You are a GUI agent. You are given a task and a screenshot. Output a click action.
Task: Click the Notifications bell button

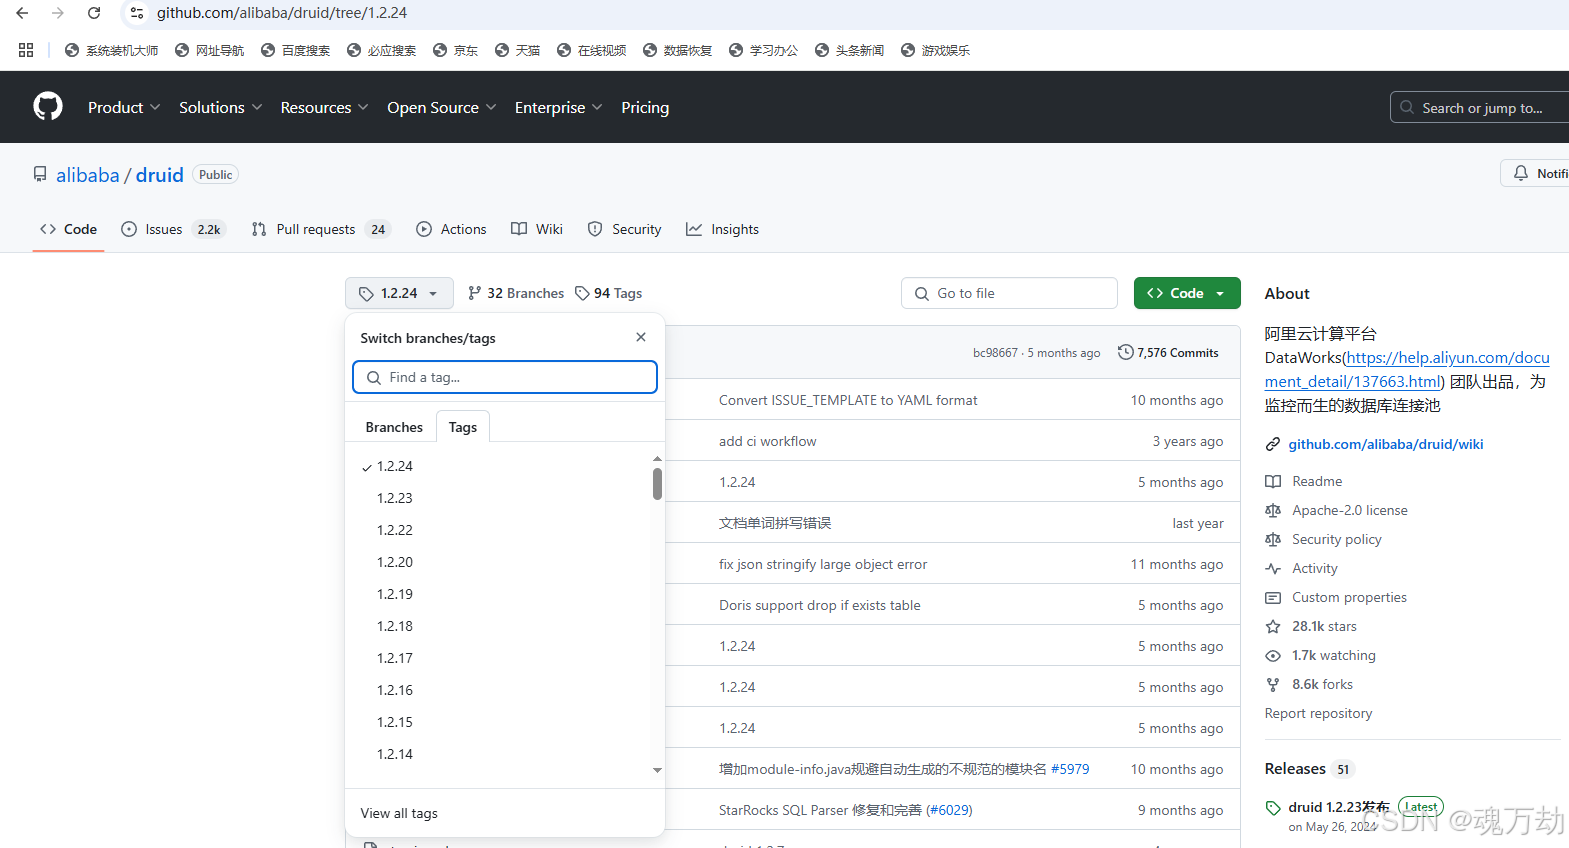pos(1535,173)
